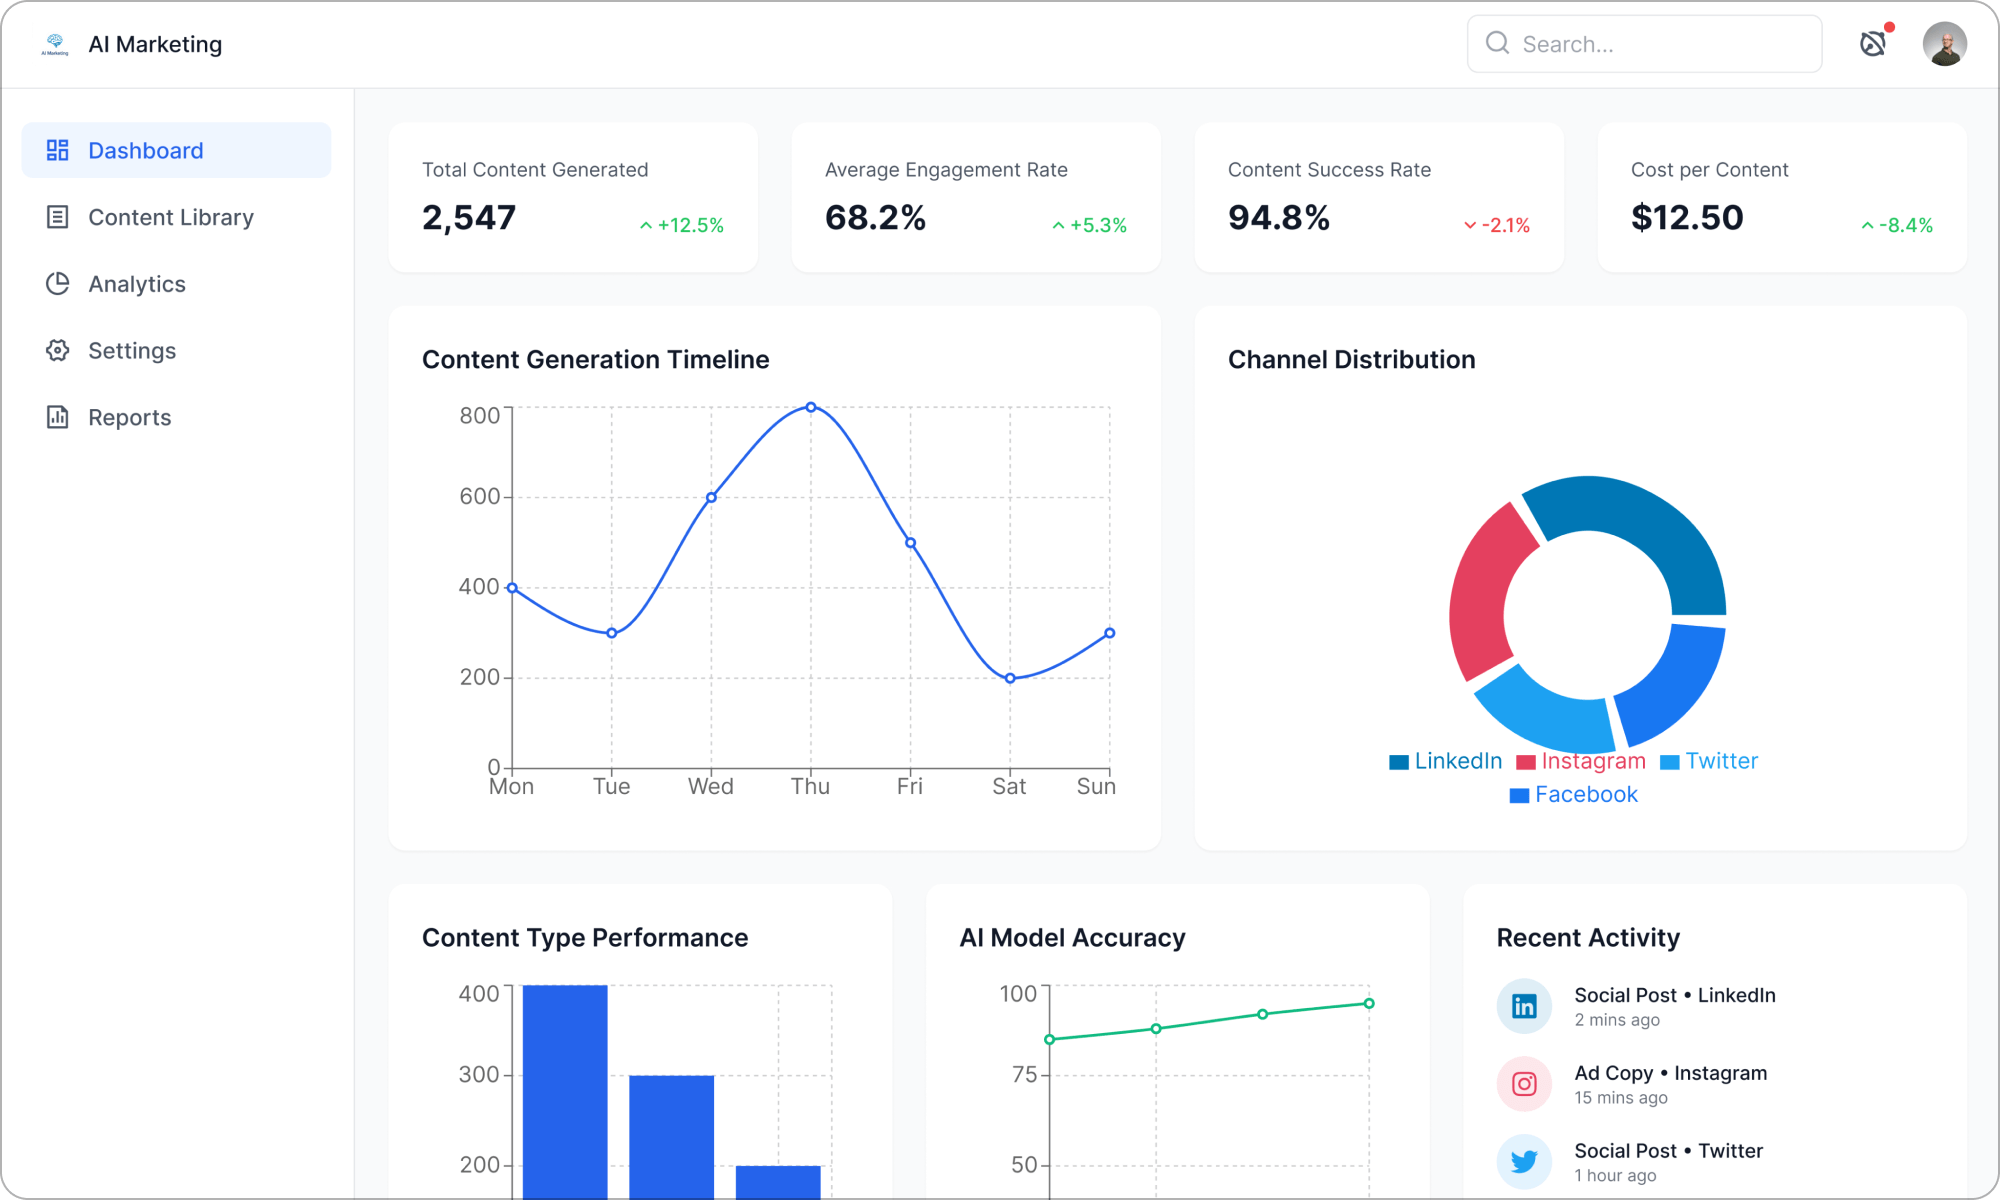Open the notification bell with red badge
Screen dimensions: 2000x1200
point(1874,43)
